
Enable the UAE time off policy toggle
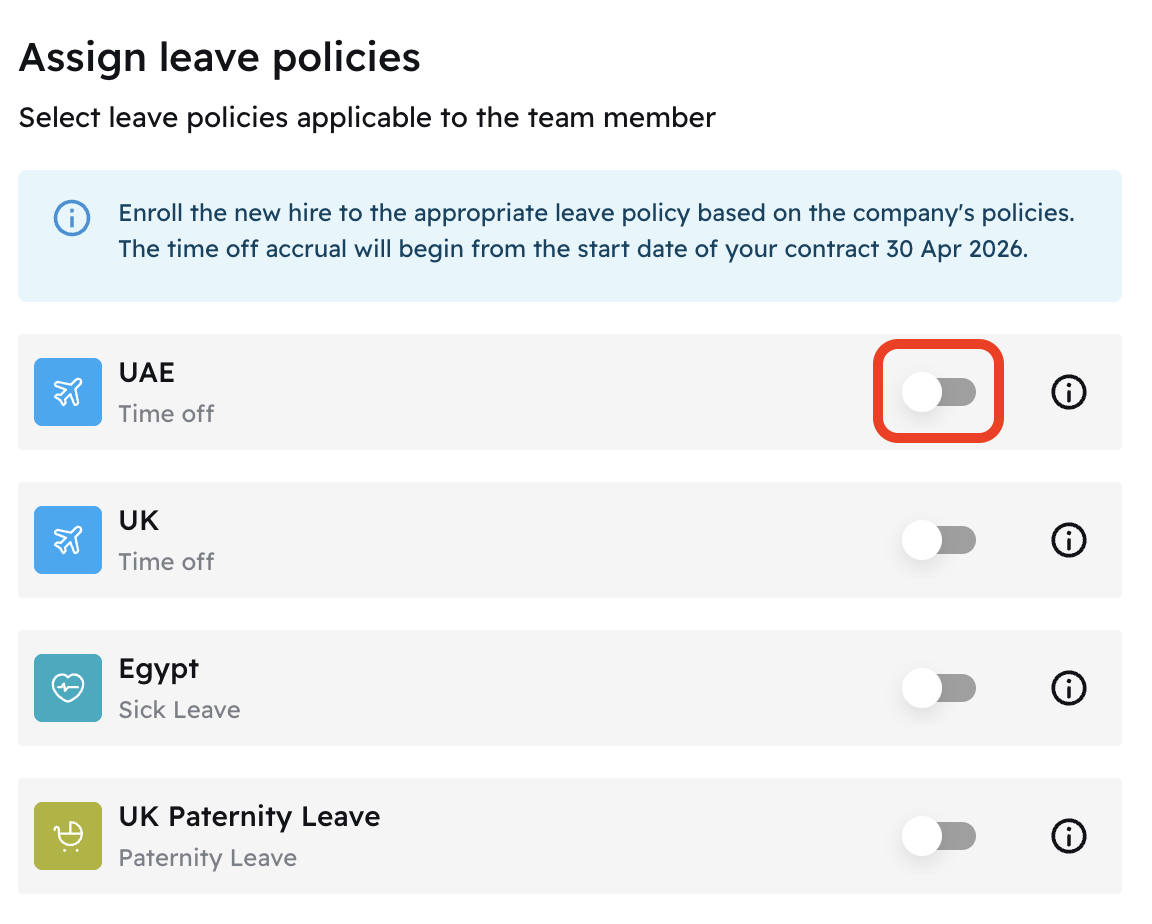[939, 392]
